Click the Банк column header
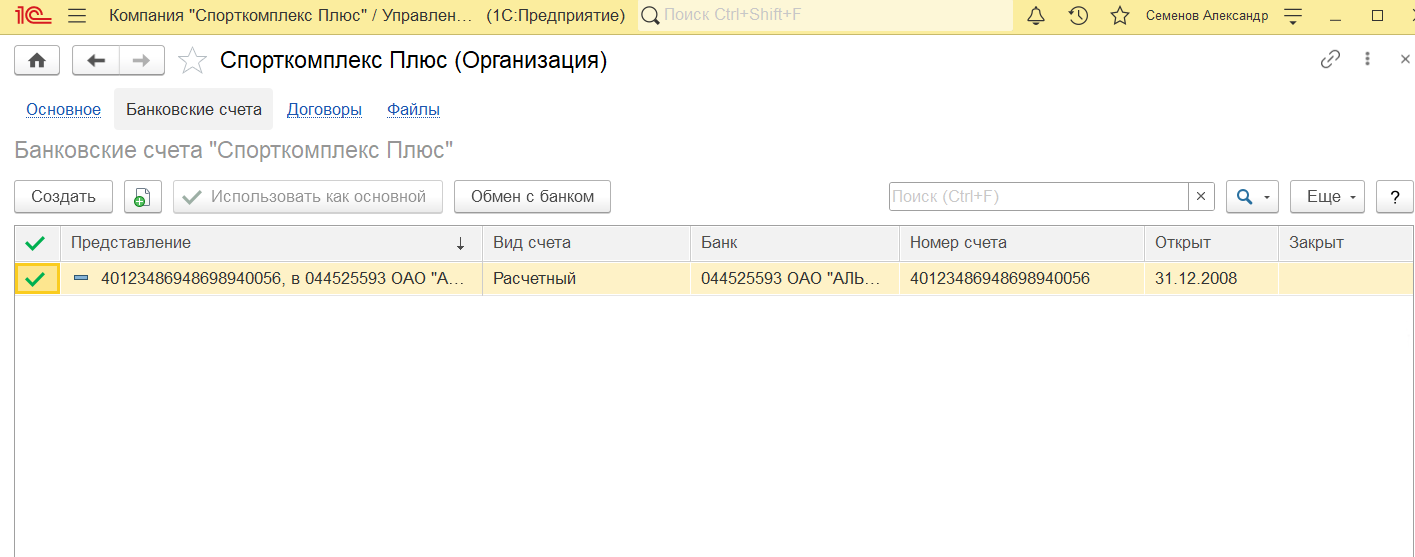 pos(795,243)
